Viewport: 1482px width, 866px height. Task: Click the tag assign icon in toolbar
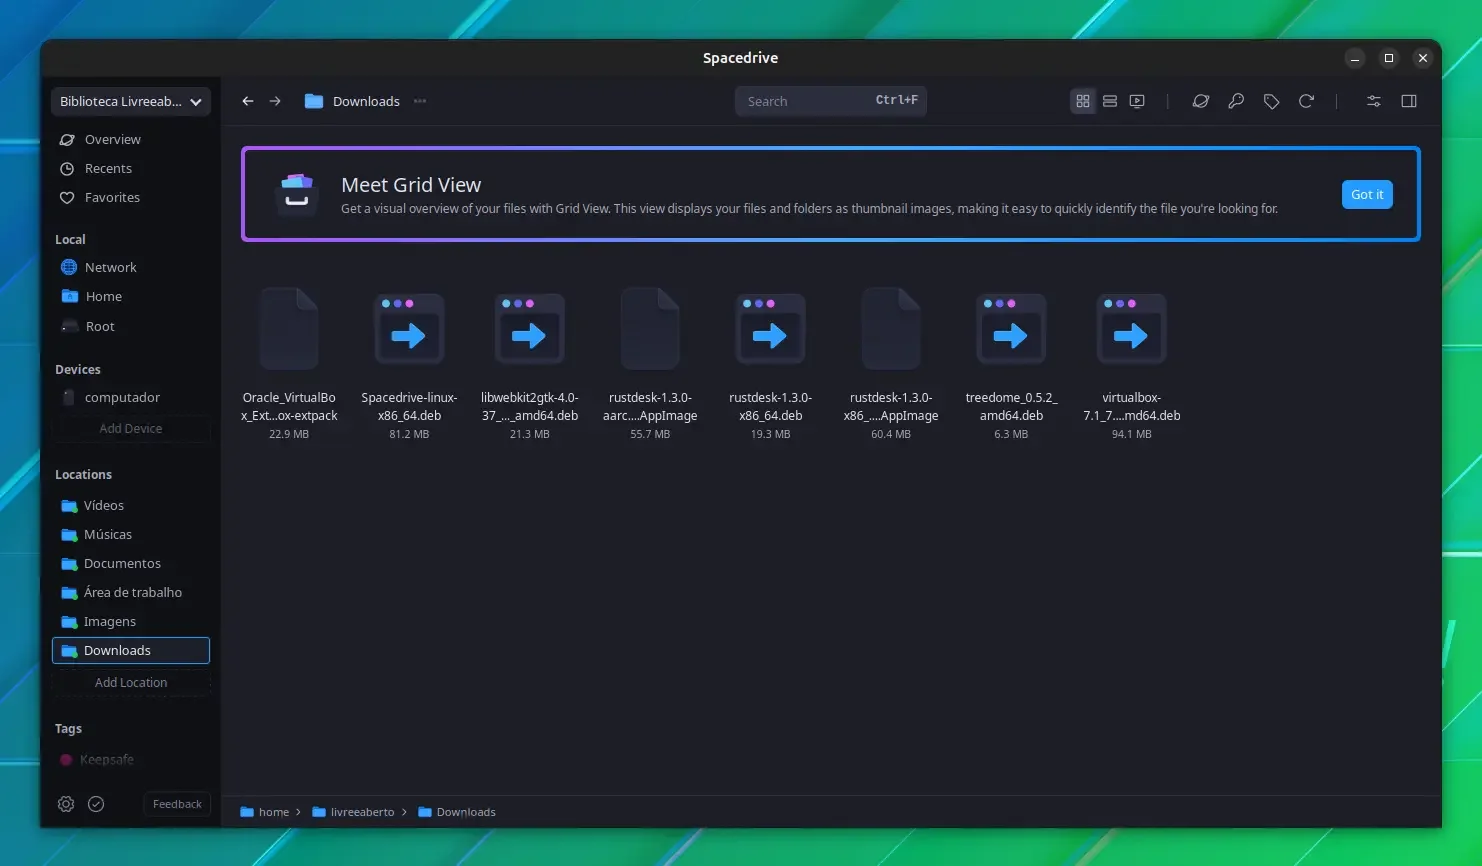[x=1271, y=101]
